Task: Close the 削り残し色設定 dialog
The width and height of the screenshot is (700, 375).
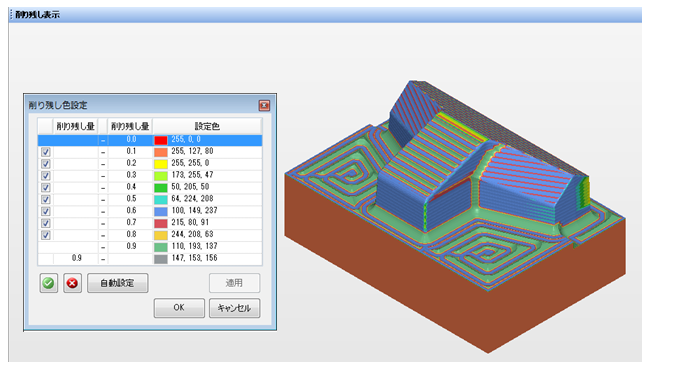Action: pos(264,105)
